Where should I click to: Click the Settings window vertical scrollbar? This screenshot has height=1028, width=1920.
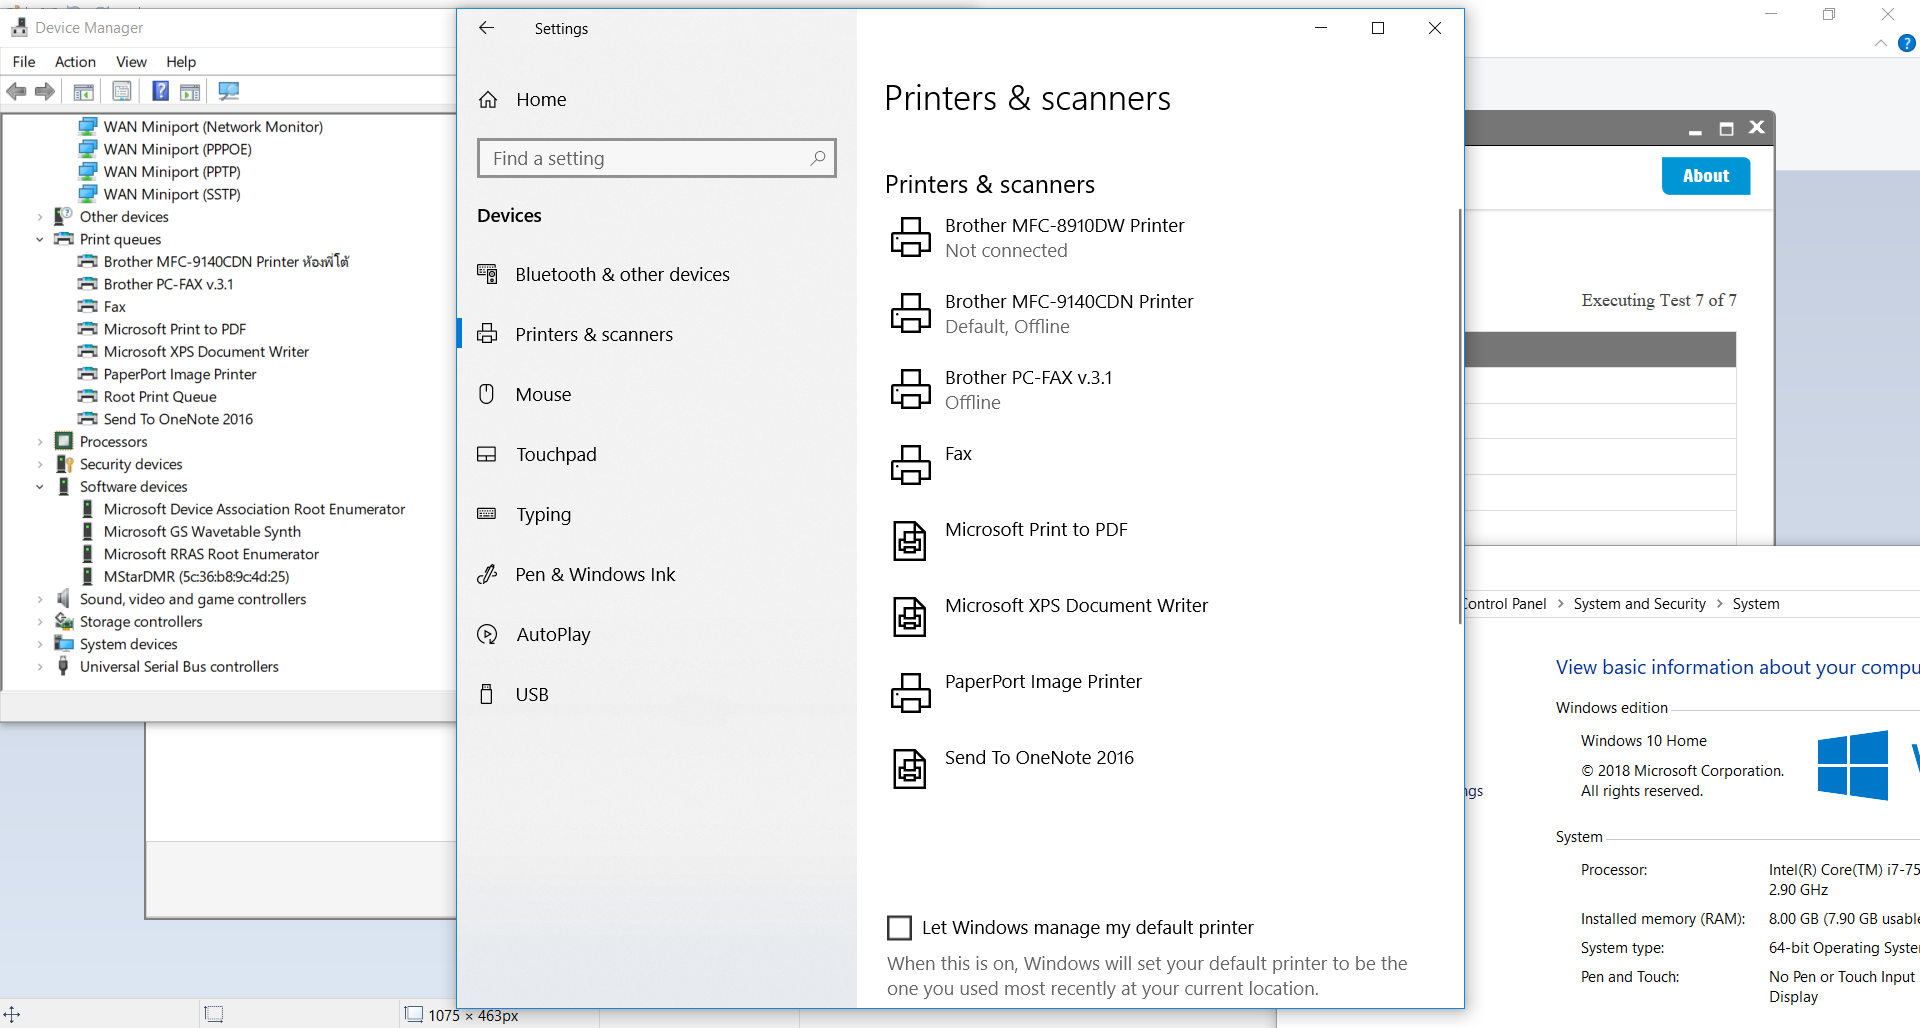point(1459,415)
